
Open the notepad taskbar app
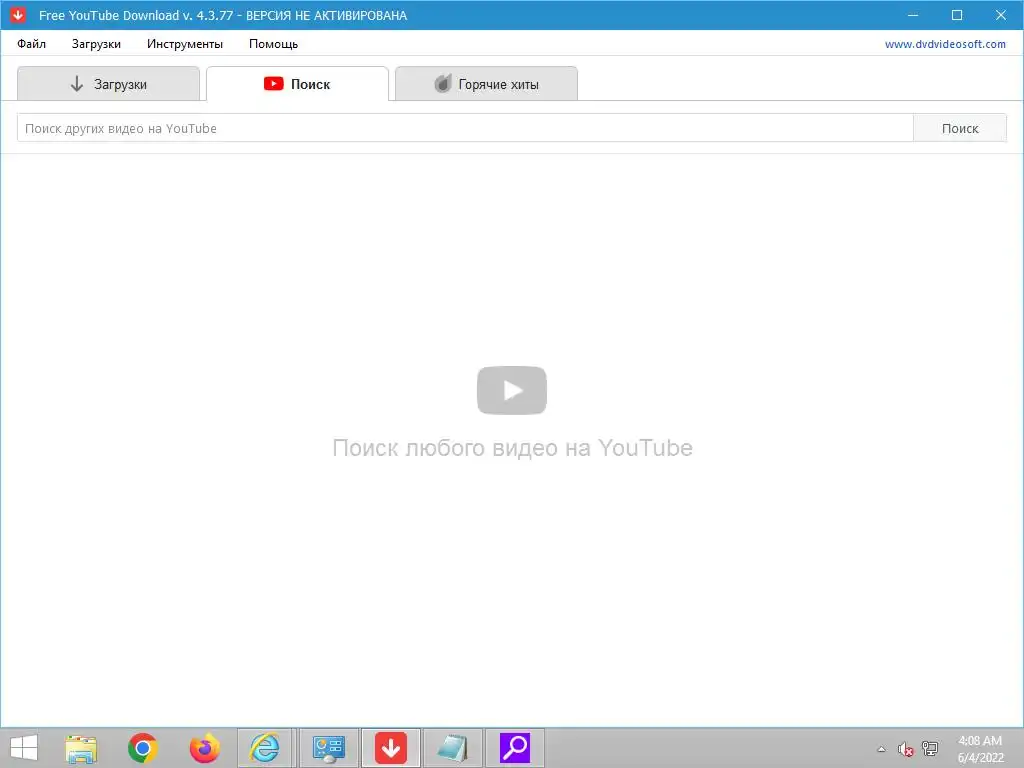pos(453,748)
